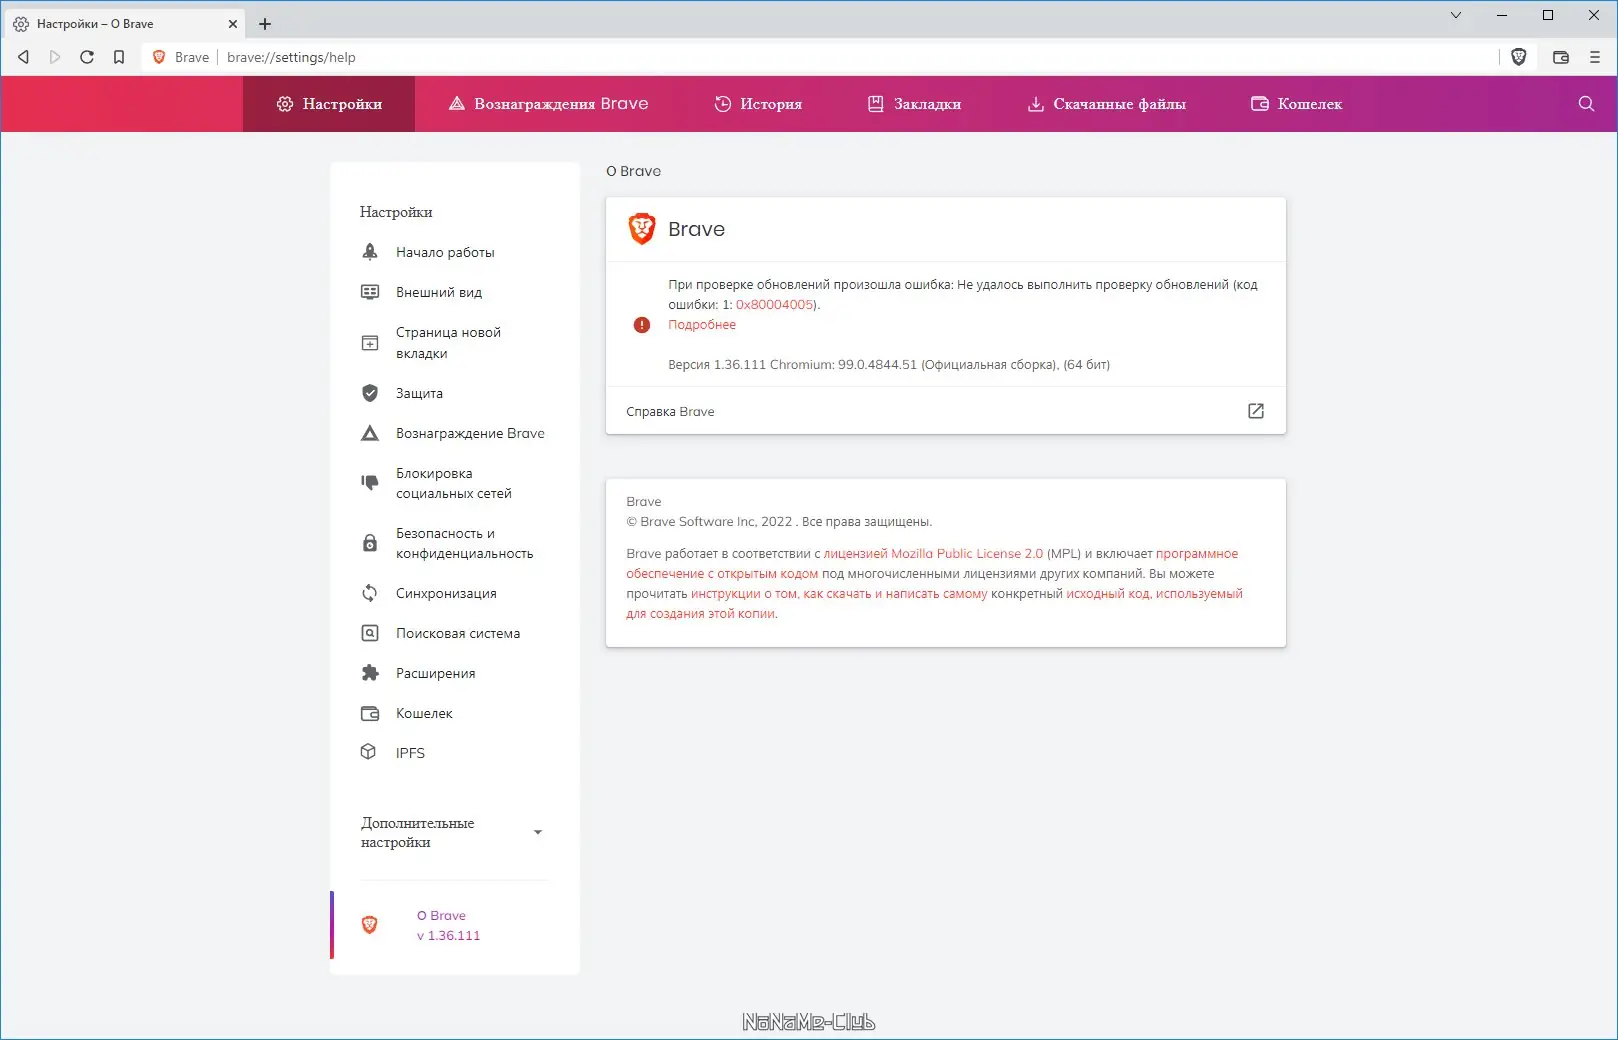Close the Настройки – О Brave tab
Screen dimensions: 1618x1040
click(x=233, y=24)
